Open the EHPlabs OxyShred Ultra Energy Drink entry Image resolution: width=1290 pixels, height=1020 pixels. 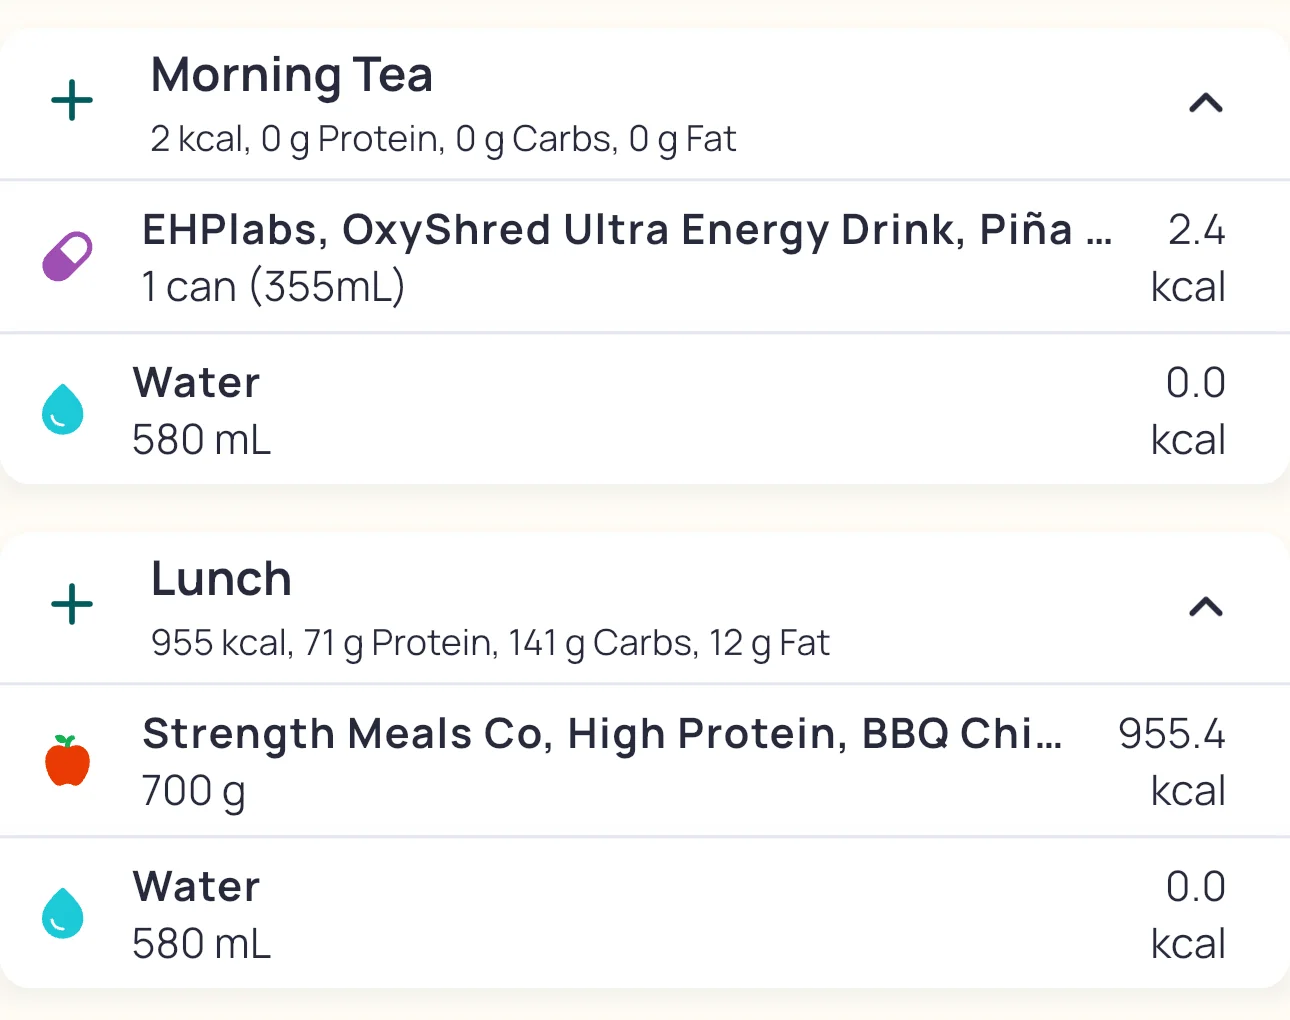[626, 230]
